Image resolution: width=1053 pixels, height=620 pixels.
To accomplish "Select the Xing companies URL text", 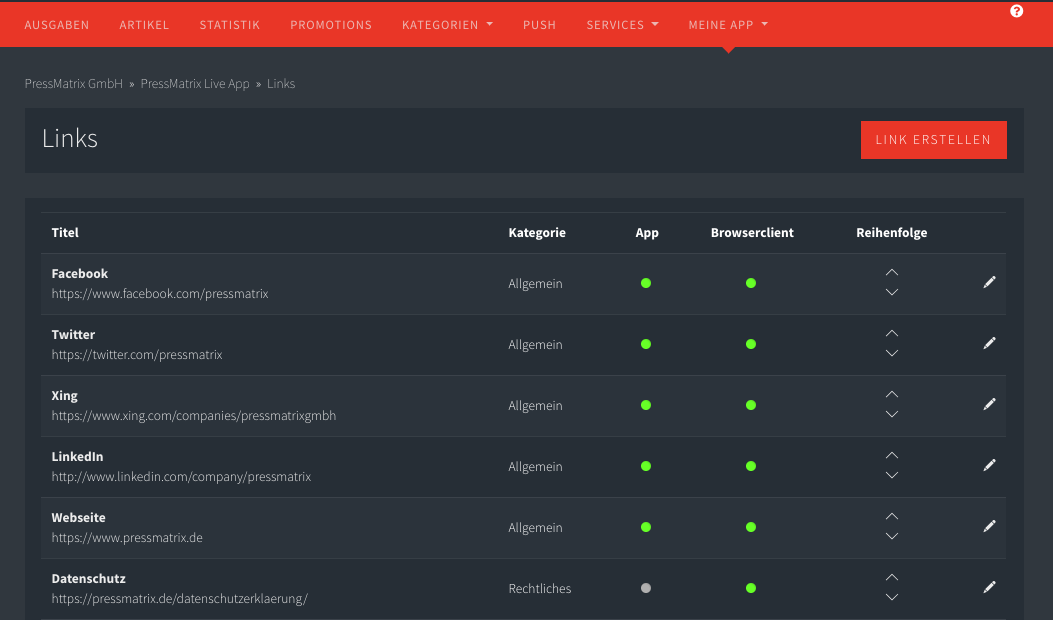I will click(x=194, y=416).
